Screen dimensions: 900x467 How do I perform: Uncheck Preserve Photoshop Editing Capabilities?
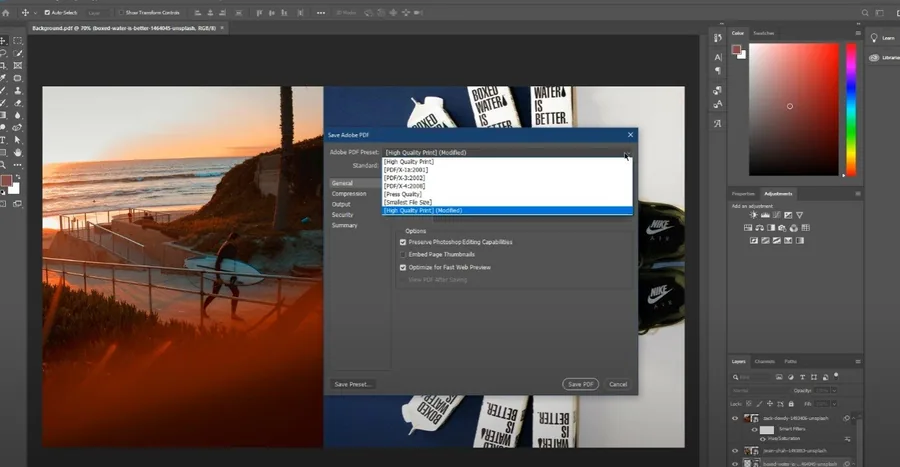tap(403, 242)
